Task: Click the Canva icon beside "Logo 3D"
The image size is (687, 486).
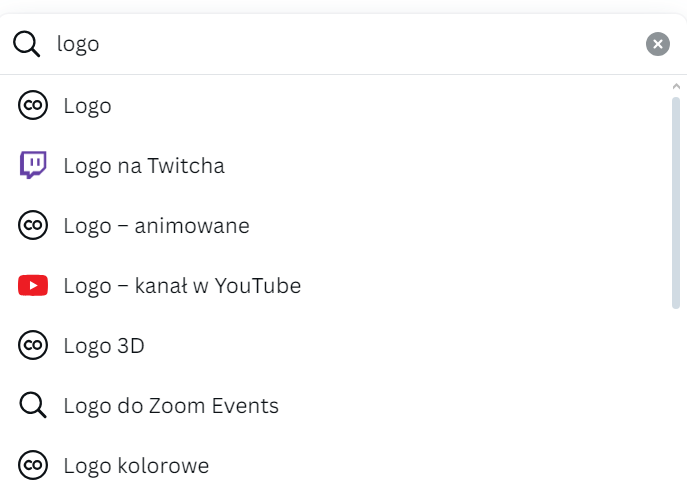Action: (33, 346)
